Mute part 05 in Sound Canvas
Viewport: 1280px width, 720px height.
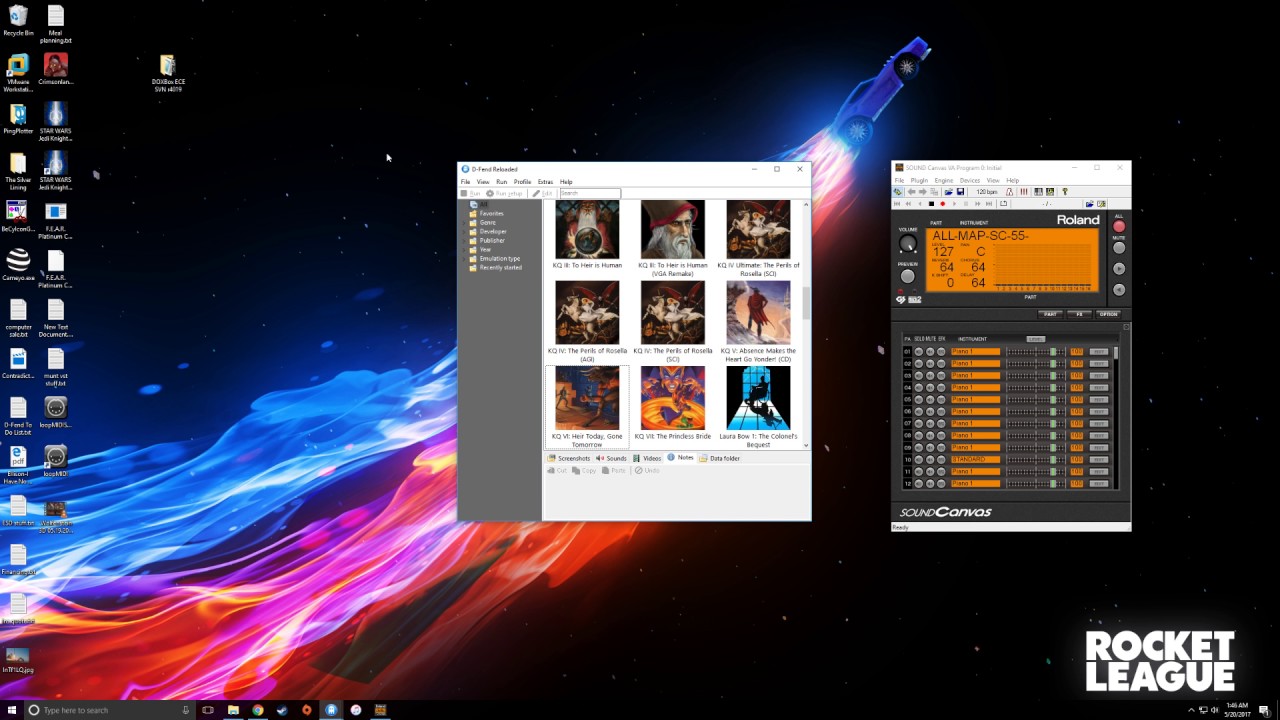(930, 400)
